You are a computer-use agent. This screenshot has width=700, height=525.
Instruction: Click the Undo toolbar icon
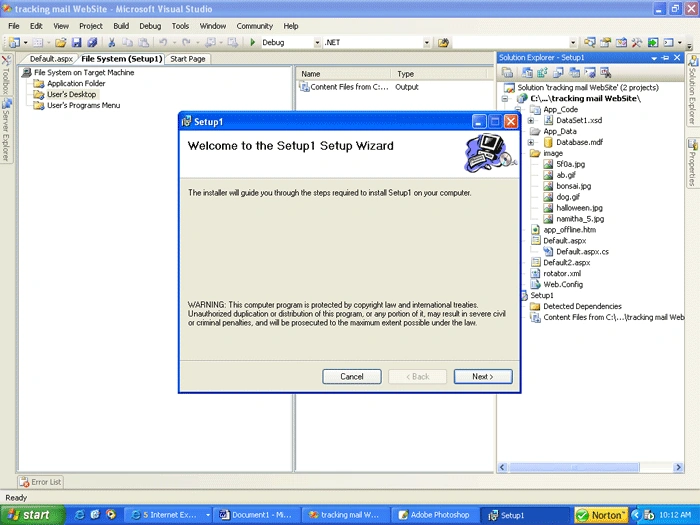tap(163, 42)
